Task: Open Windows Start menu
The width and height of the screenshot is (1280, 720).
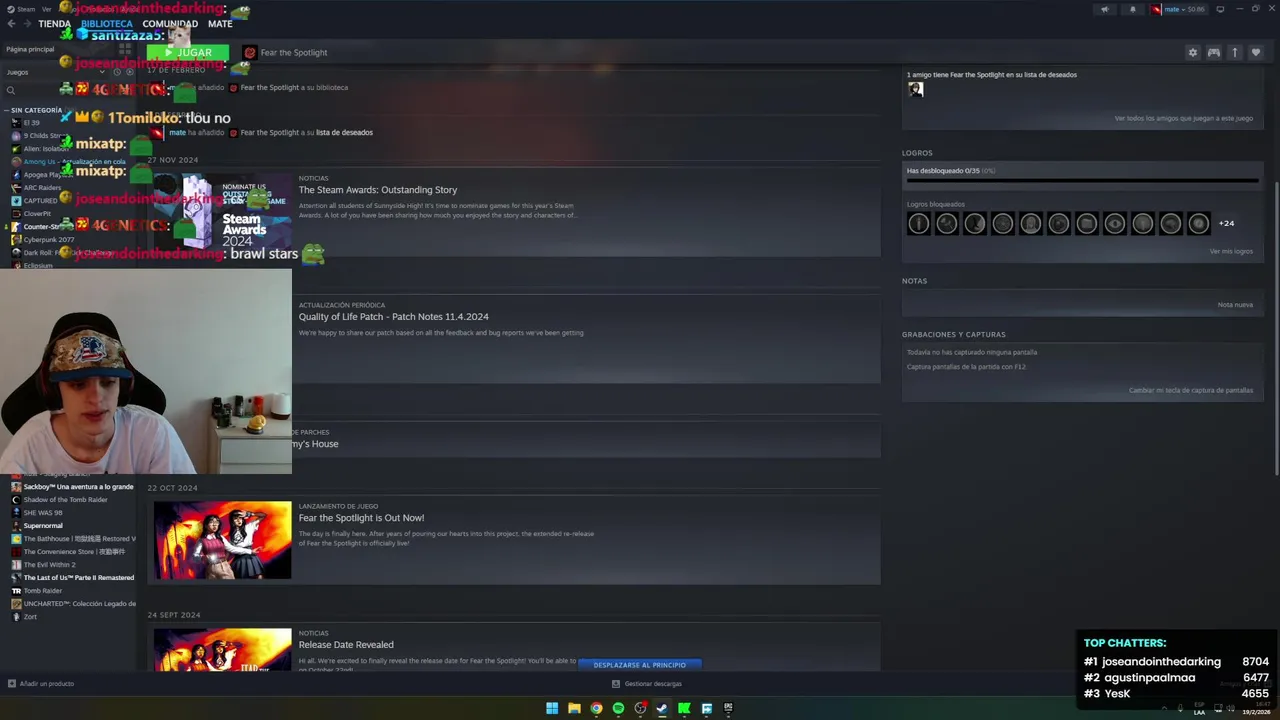Action: [552, 708]
